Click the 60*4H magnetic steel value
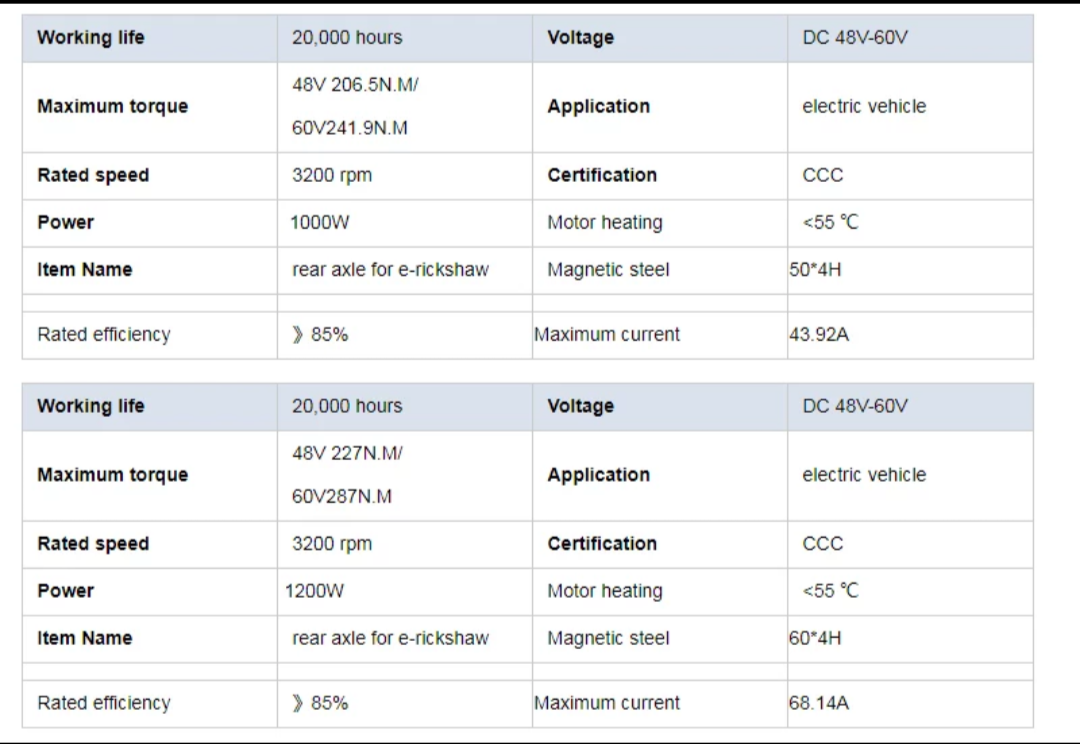 [814, 638]
